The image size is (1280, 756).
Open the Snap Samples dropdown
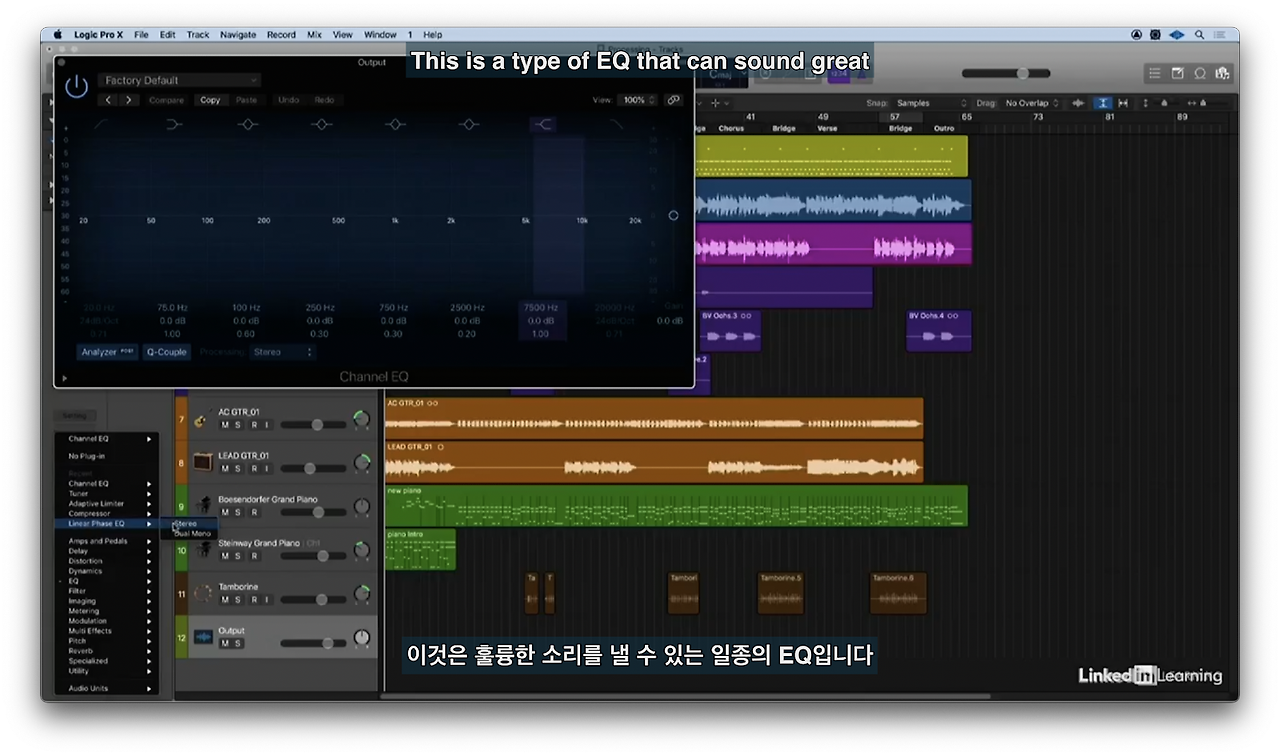coord(930,103)
